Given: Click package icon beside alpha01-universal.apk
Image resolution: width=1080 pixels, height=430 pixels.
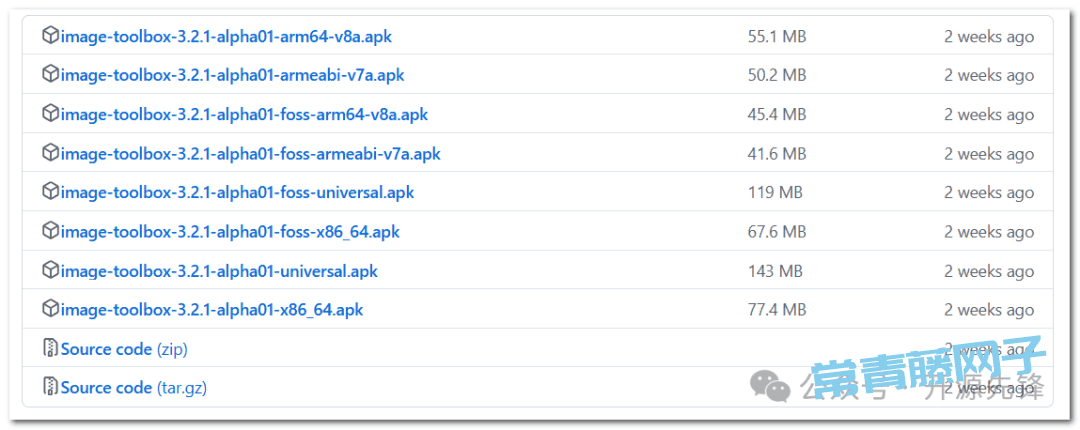Looking at the screenshot, I should 50,270.
